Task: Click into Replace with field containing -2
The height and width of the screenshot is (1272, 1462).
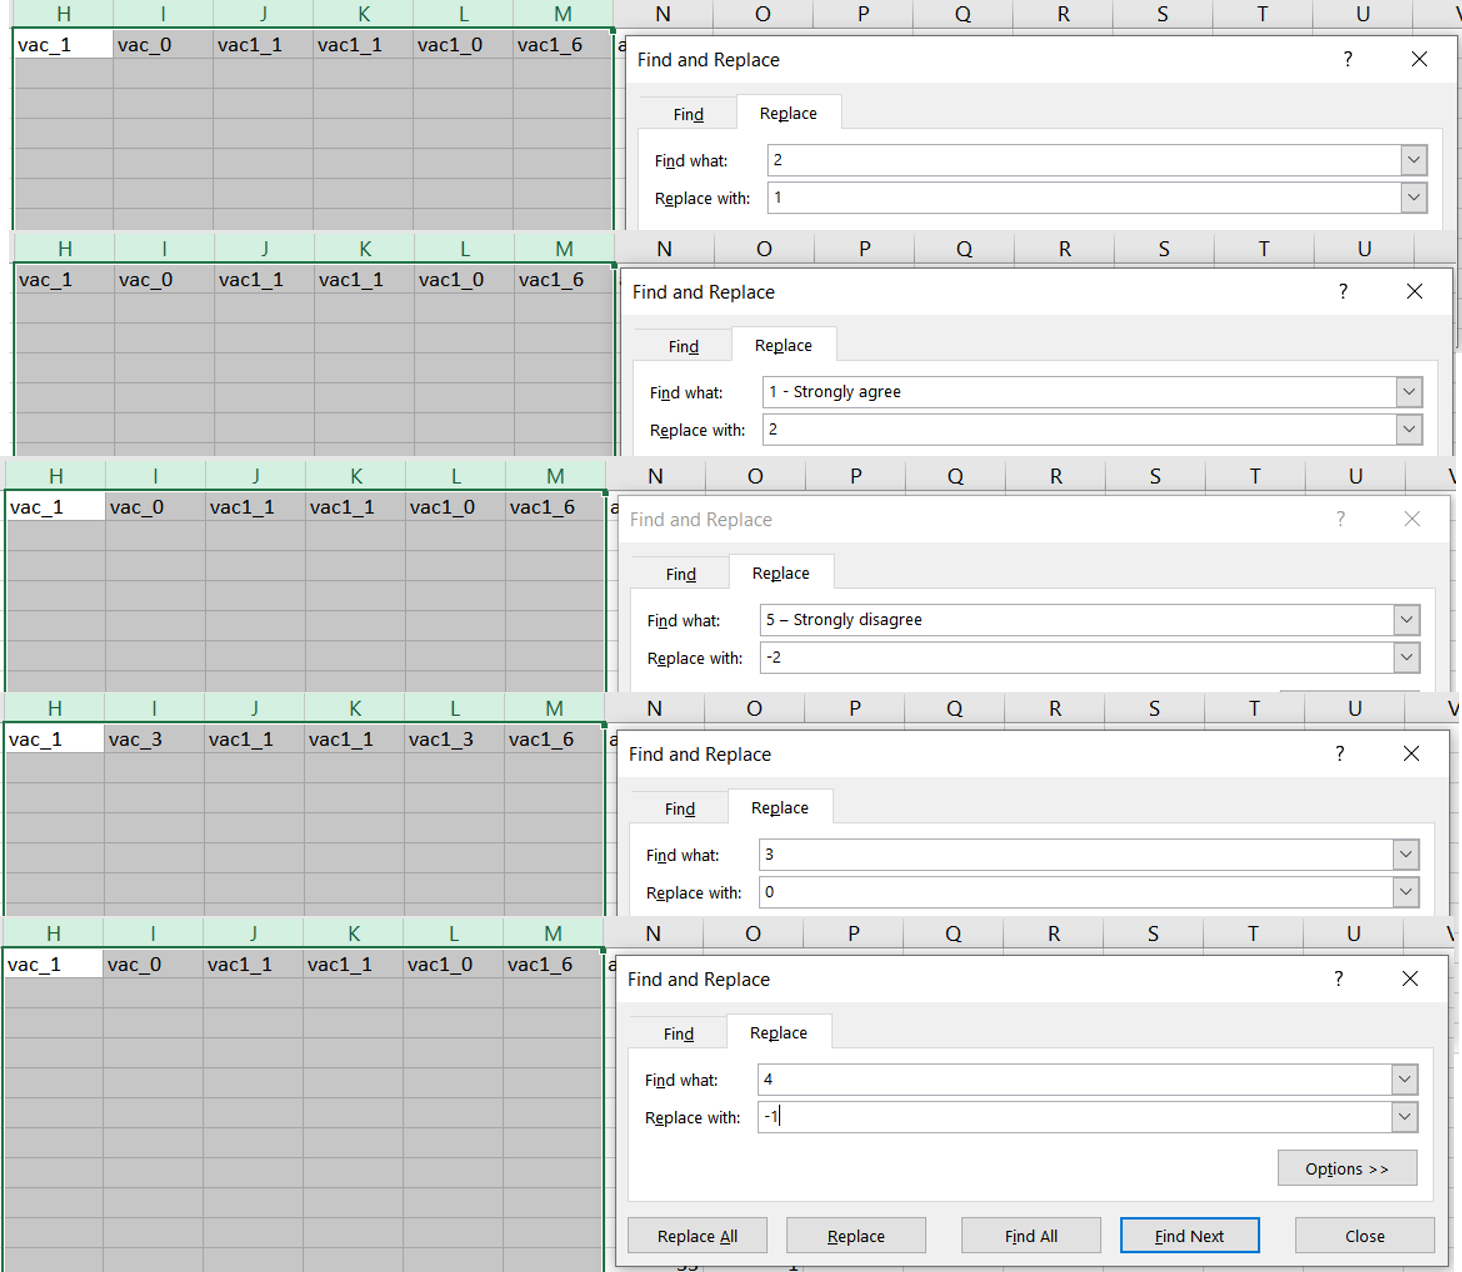Action: [1076, 657]
